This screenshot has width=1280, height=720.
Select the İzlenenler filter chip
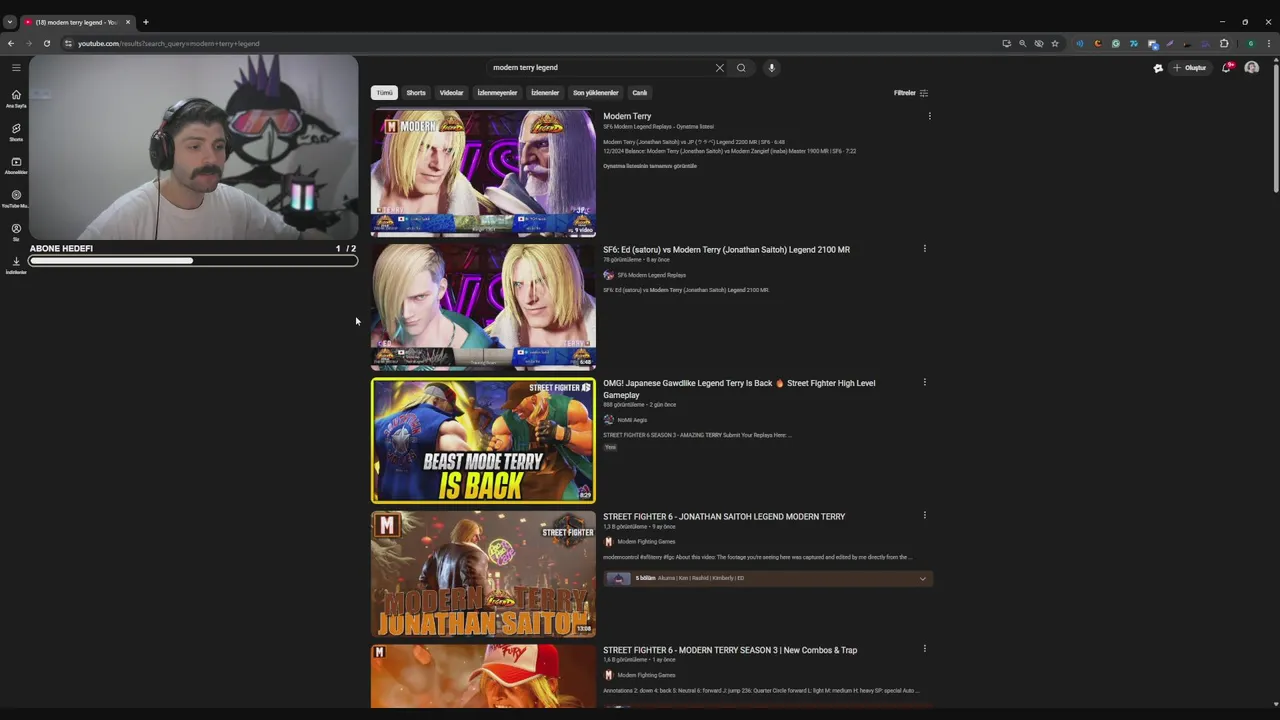tap(545, 93)
